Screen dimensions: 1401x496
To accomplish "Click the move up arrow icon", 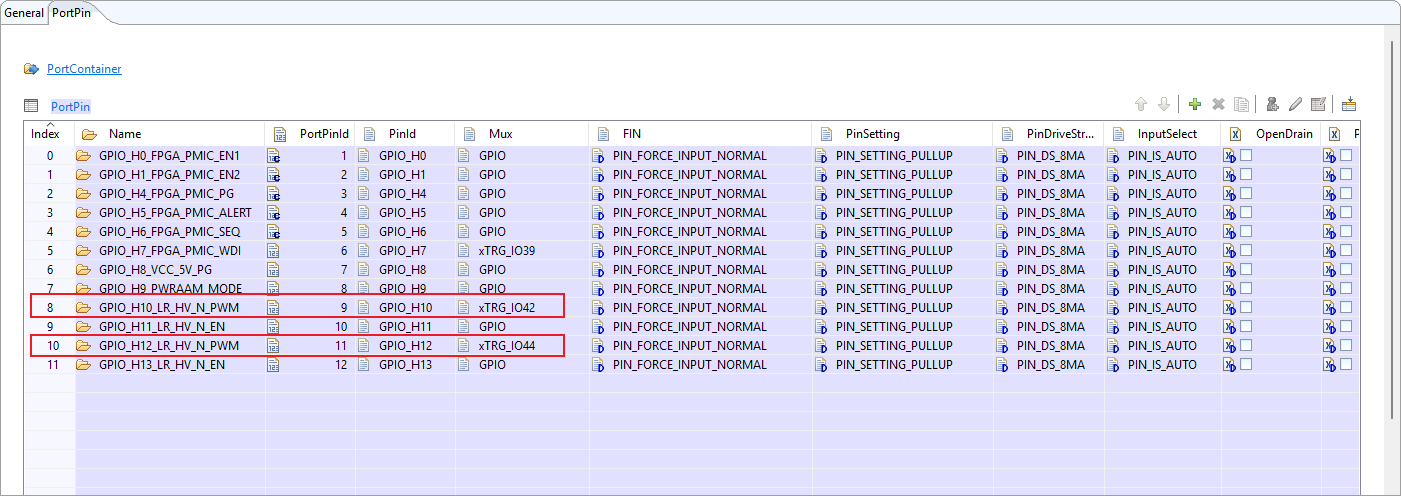I will pyautogui.click(x=1140, y=104).
